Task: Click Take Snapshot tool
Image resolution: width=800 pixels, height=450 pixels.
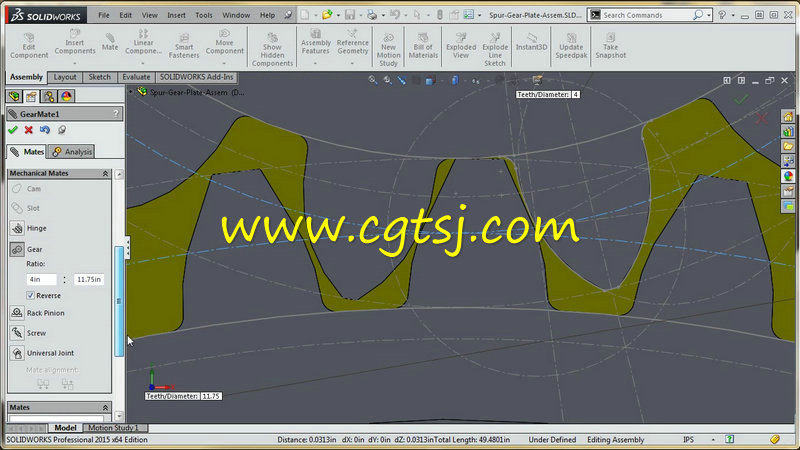Action: tap(610, 46)
